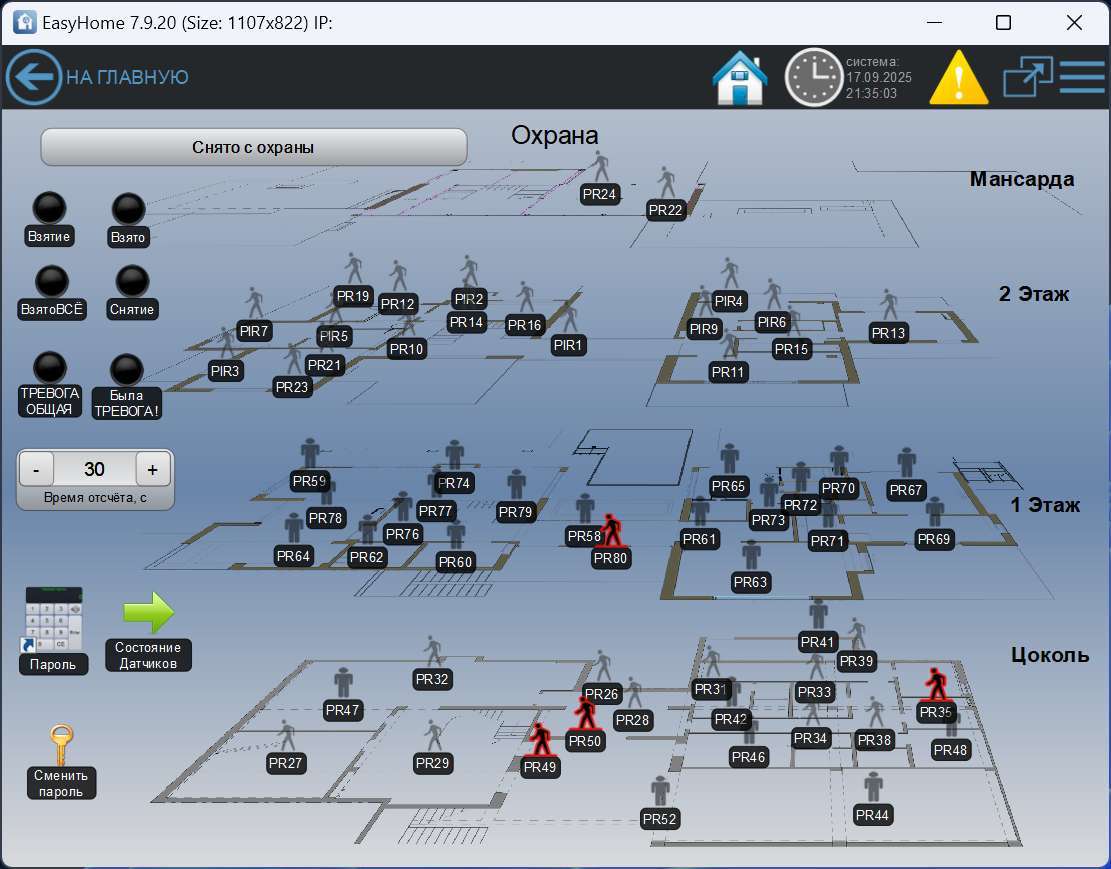
Task: Increase countdown time with plus button
Action: point(152,469)
